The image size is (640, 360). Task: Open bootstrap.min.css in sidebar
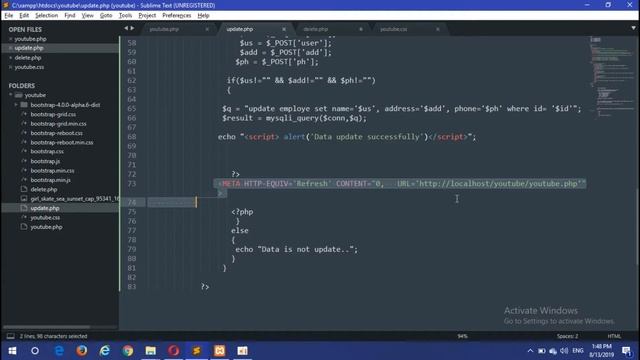tap(52, 171)
